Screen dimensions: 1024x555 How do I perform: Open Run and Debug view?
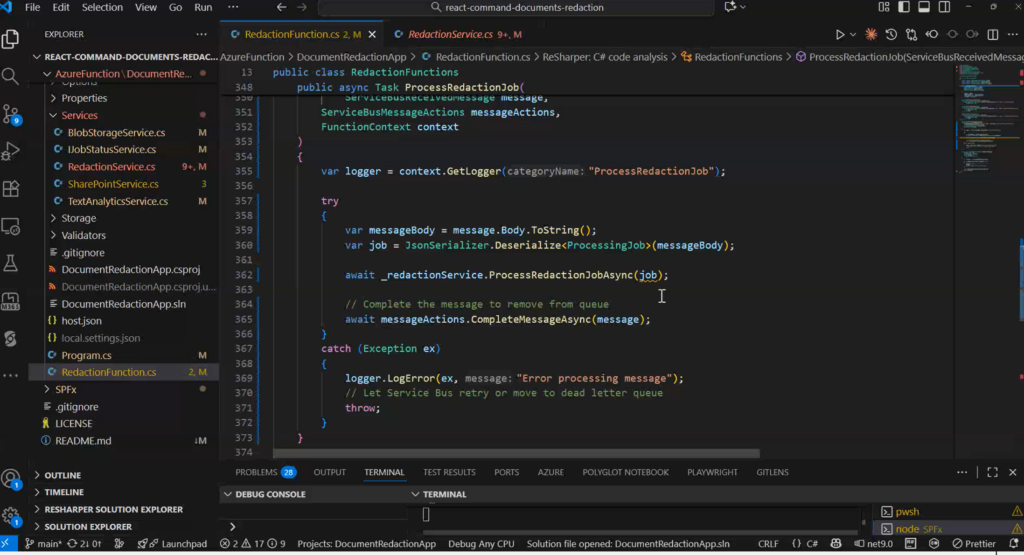tap(11, 151)
